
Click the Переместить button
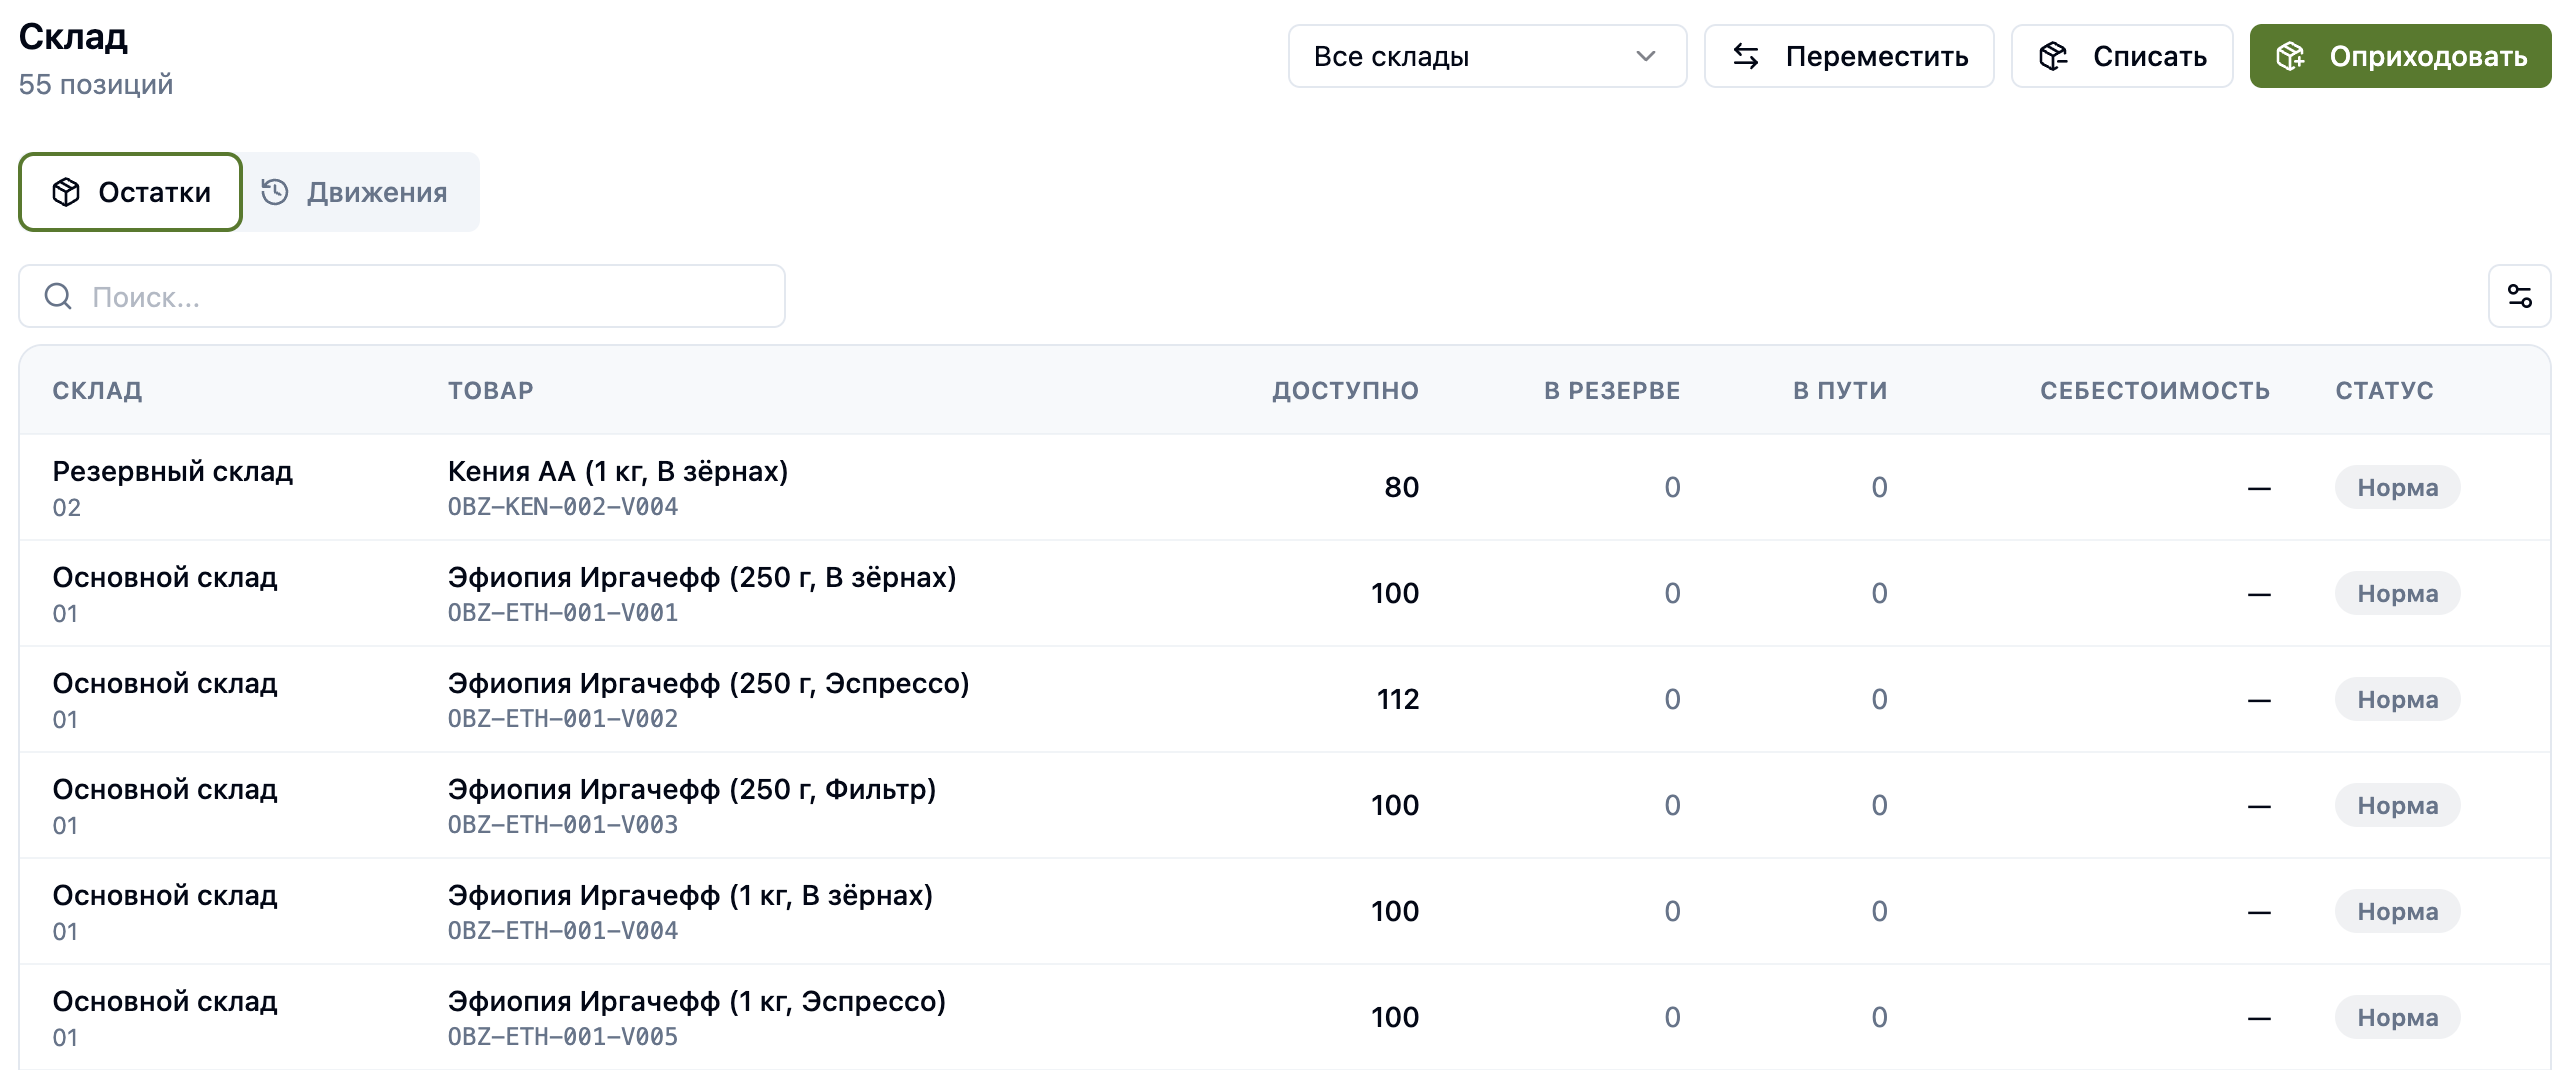[x=1849, y=56]
